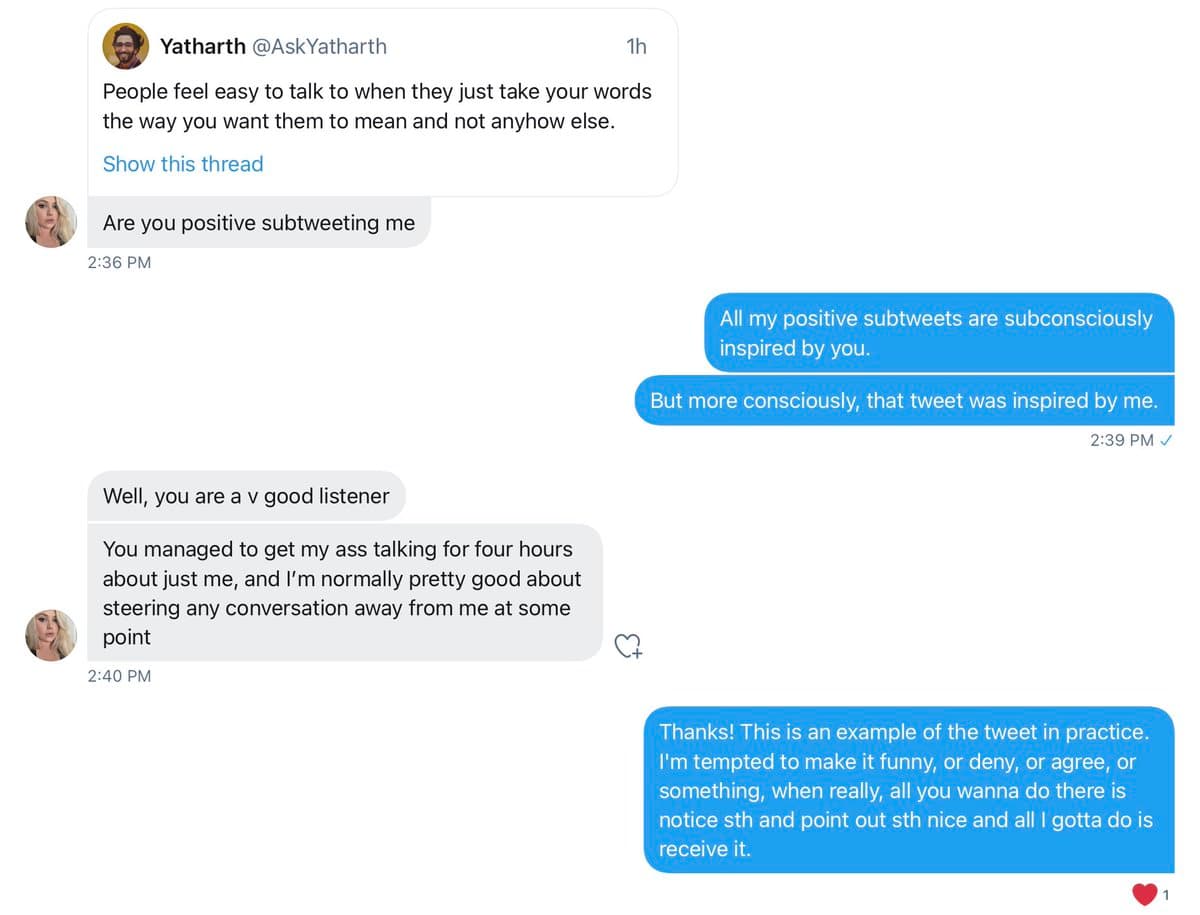1200x915 pixels.
Task: Select the 'Thanks! This is an example' message
Action: coord(908,790)
